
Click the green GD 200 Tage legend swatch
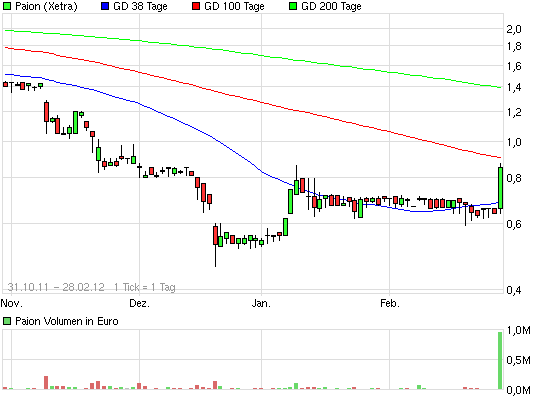pos(293,6)
